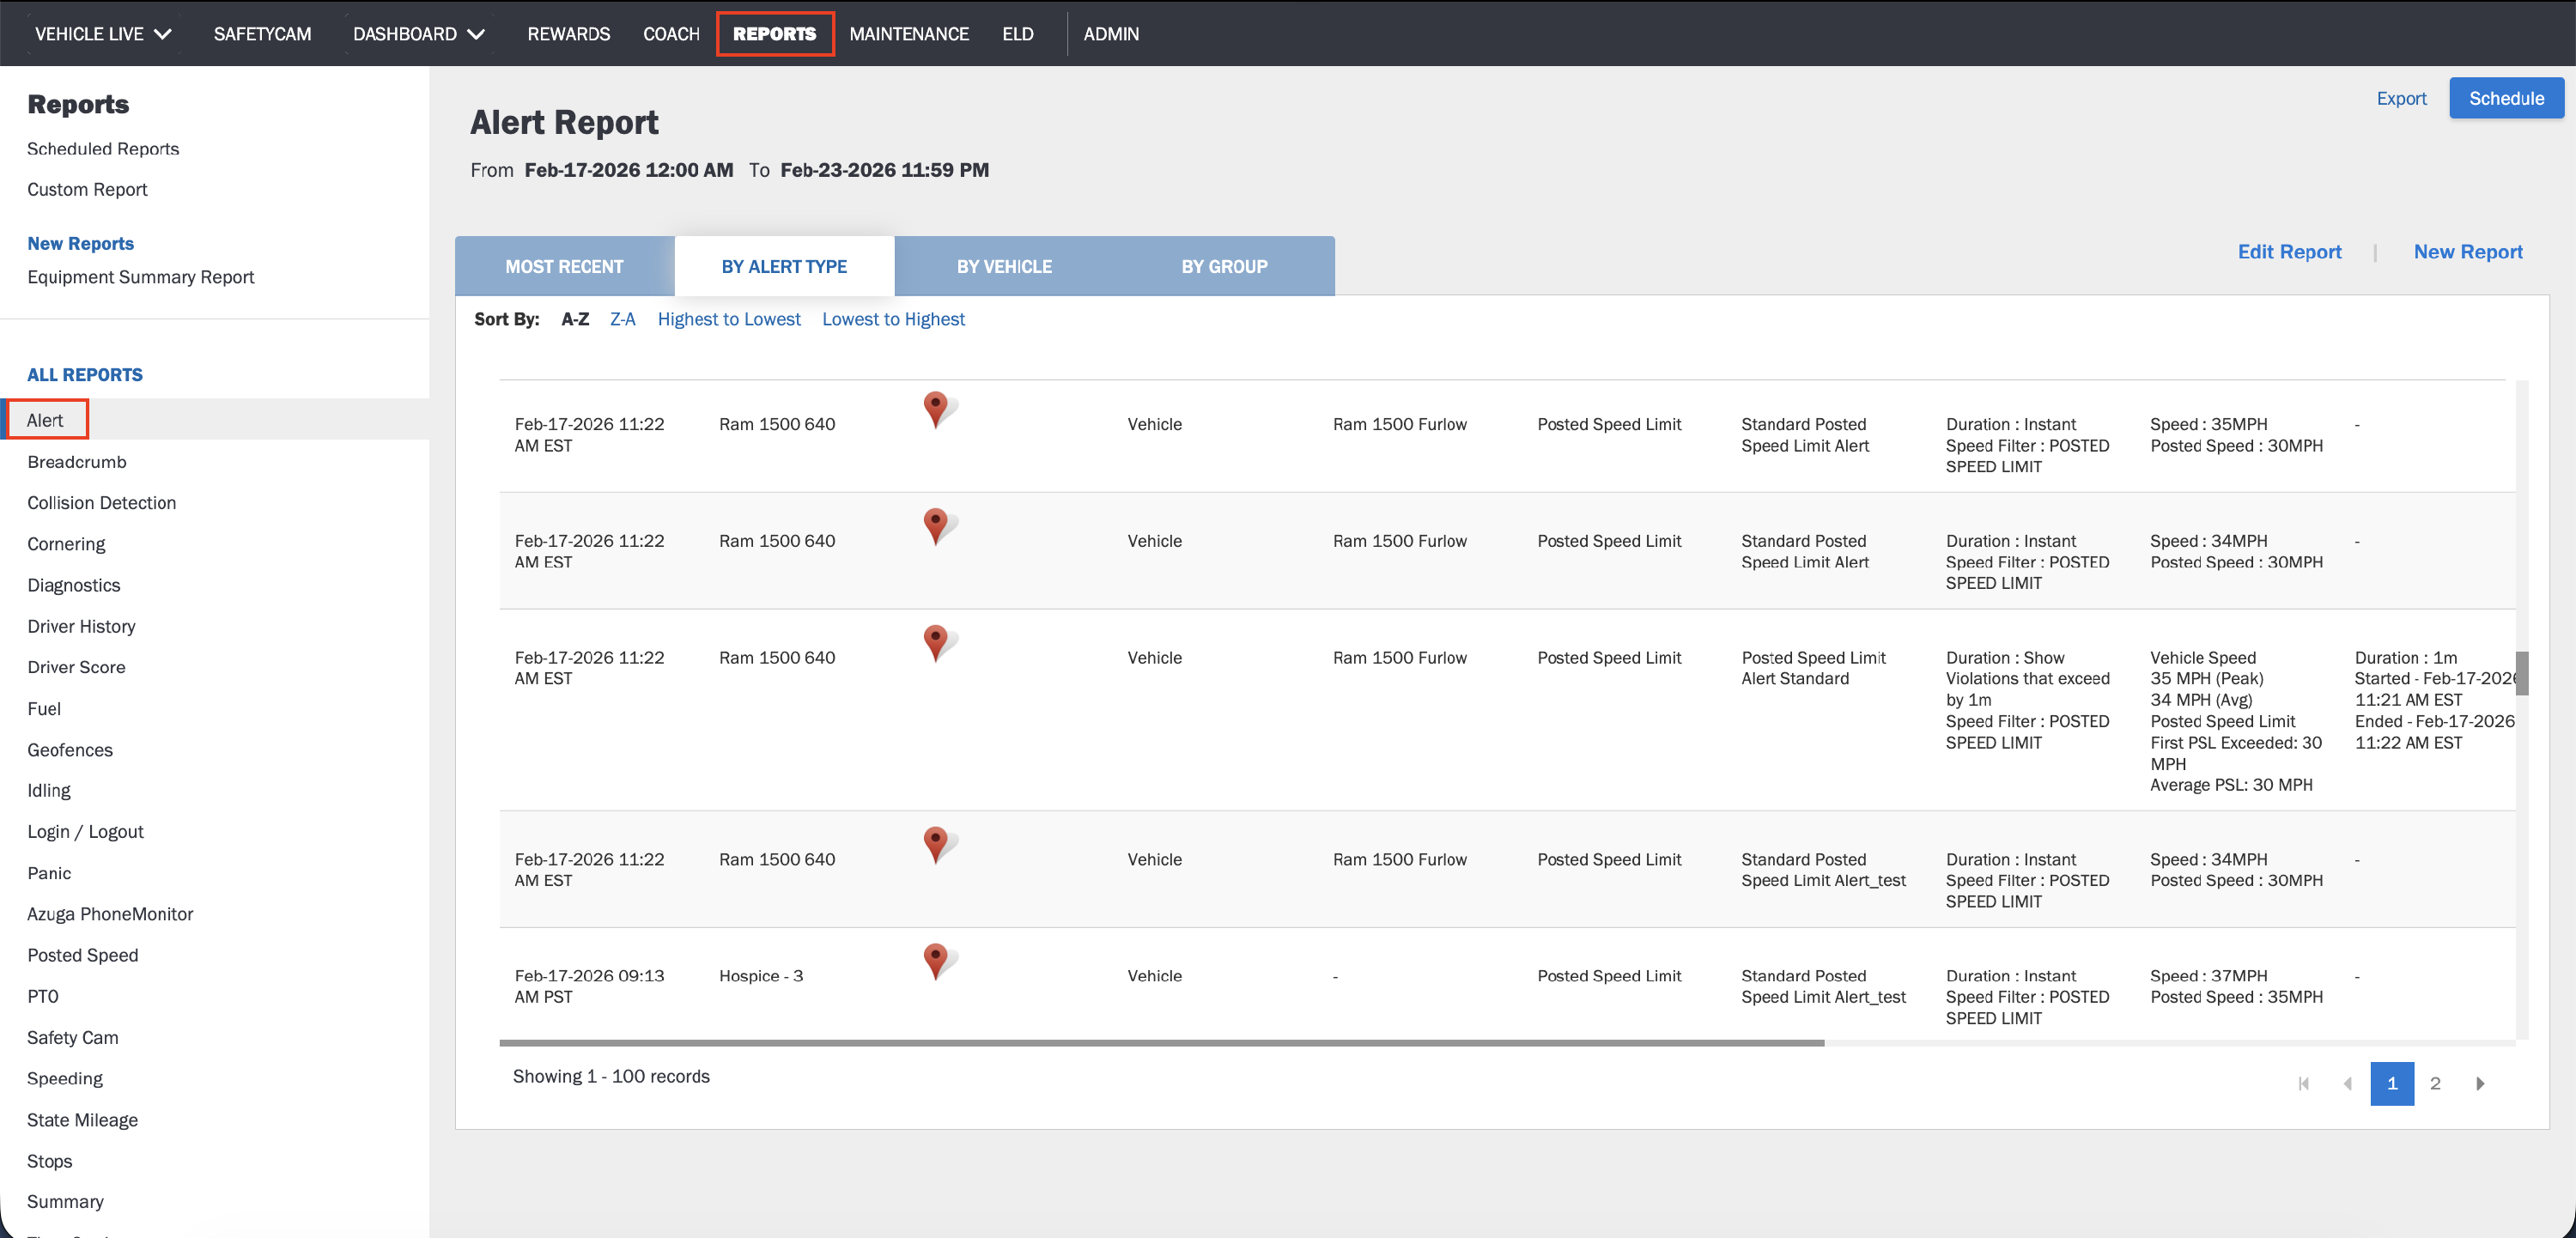
Task: Go to page 2 of results
Action: click(x=2434, y=1083)
